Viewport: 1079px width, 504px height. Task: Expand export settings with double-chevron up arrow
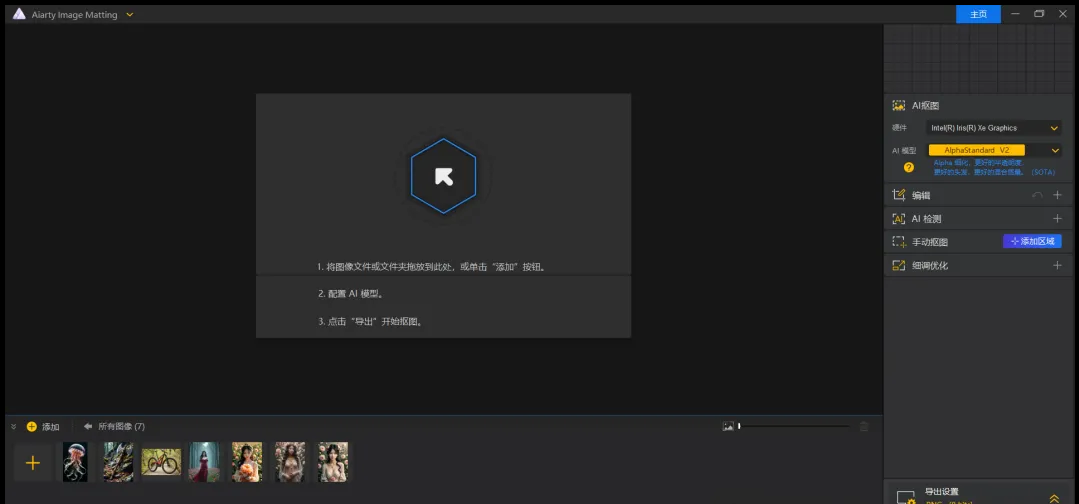(x=1054, y=498)
